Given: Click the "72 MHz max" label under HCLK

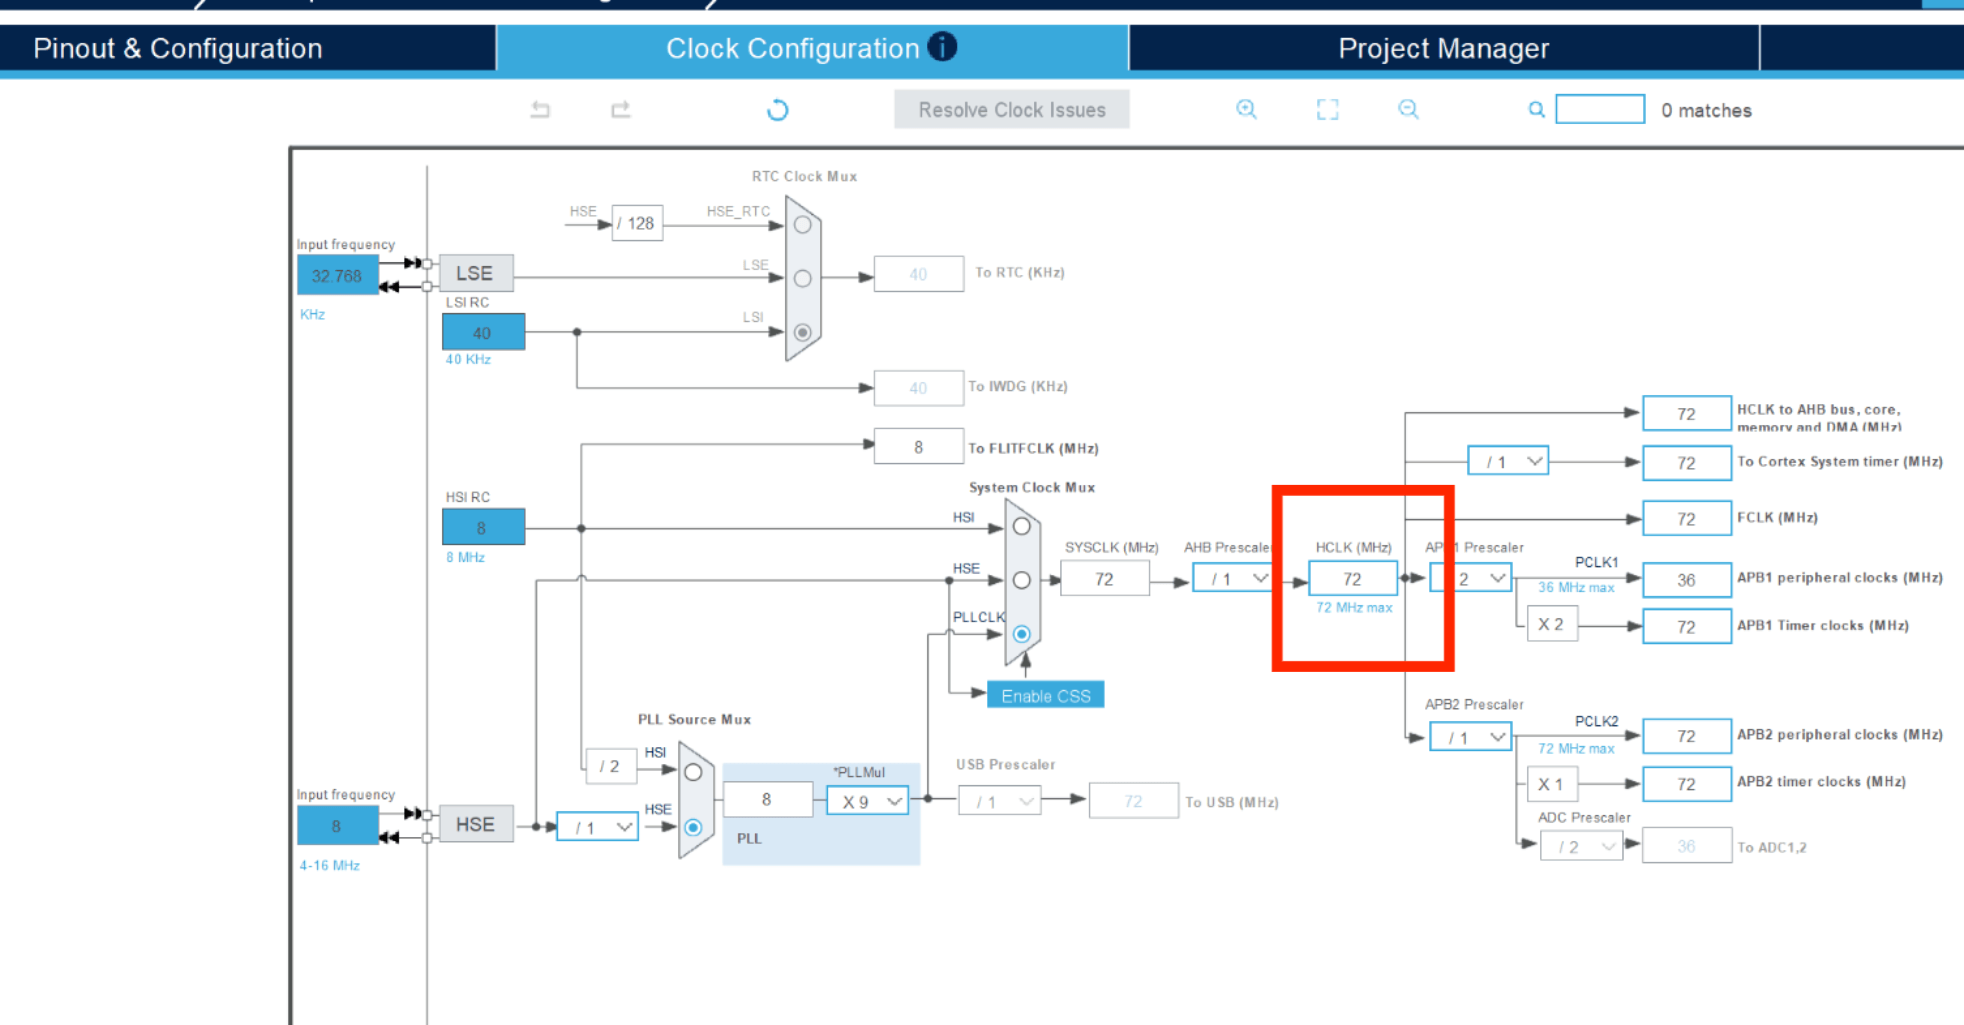Looking at the screenshot, I should click(x=1354, y=607).
